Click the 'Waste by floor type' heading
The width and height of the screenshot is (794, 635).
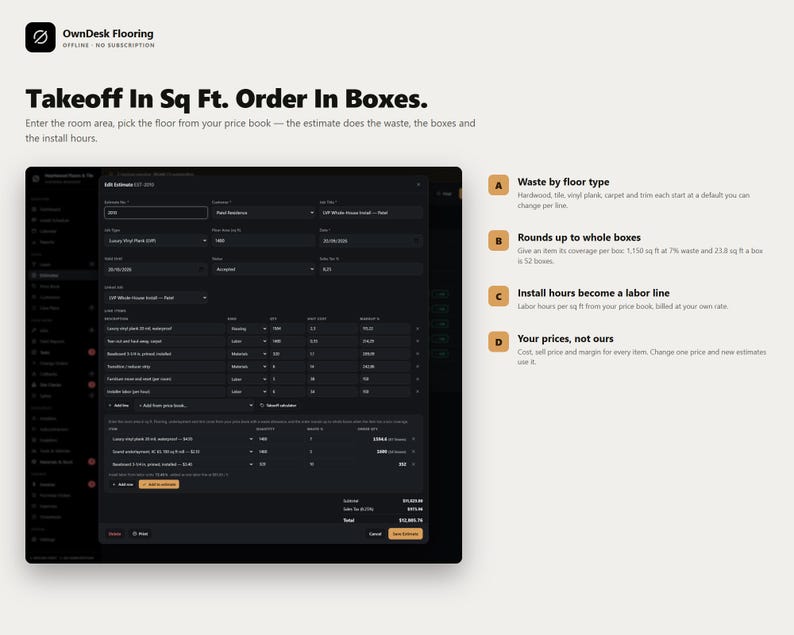click(x=563, y=182)
